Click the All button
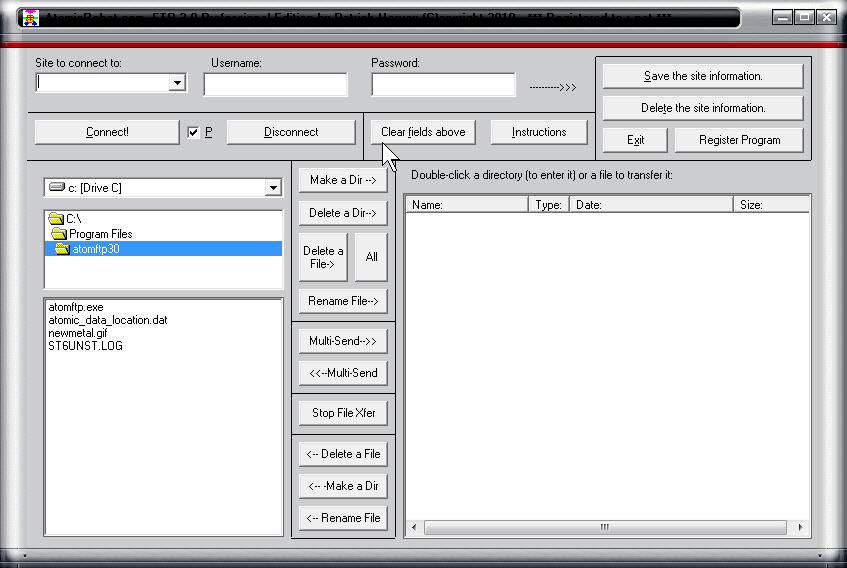The image size is (847, 568). click(371, 258)
